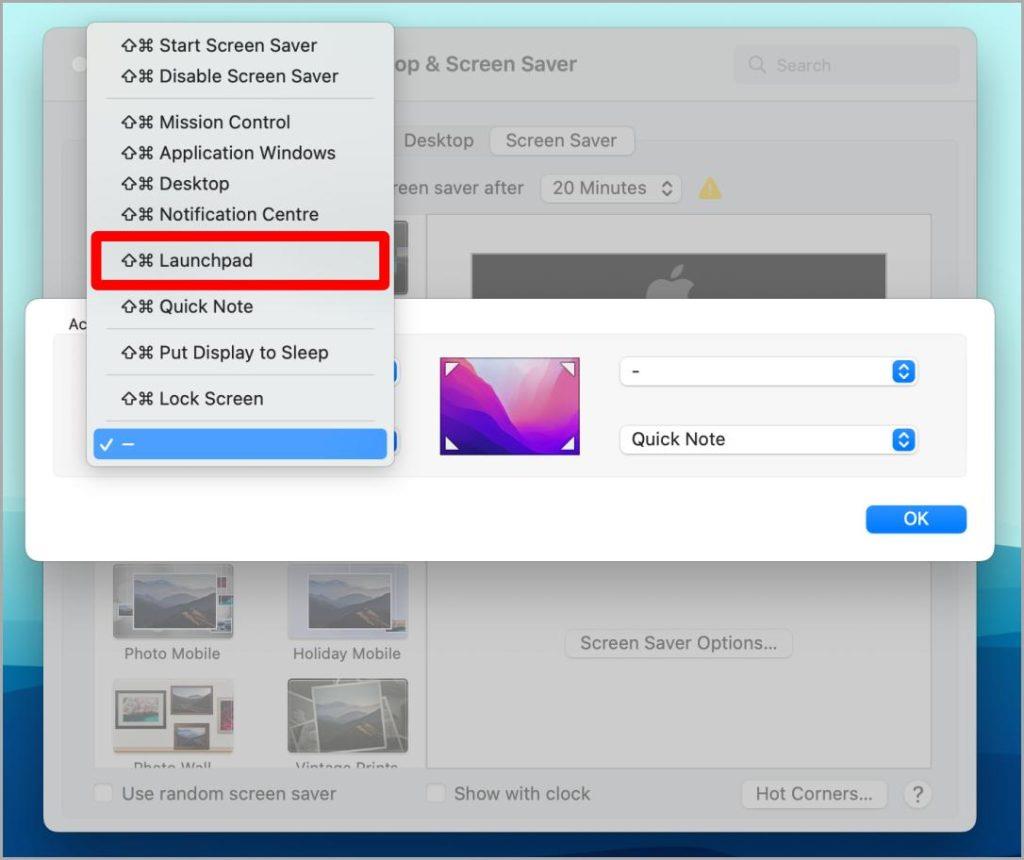Screen dimensions: 1024x860
Task: Choose Launchpad from the hot corner menu
Action: pos(240,261)
